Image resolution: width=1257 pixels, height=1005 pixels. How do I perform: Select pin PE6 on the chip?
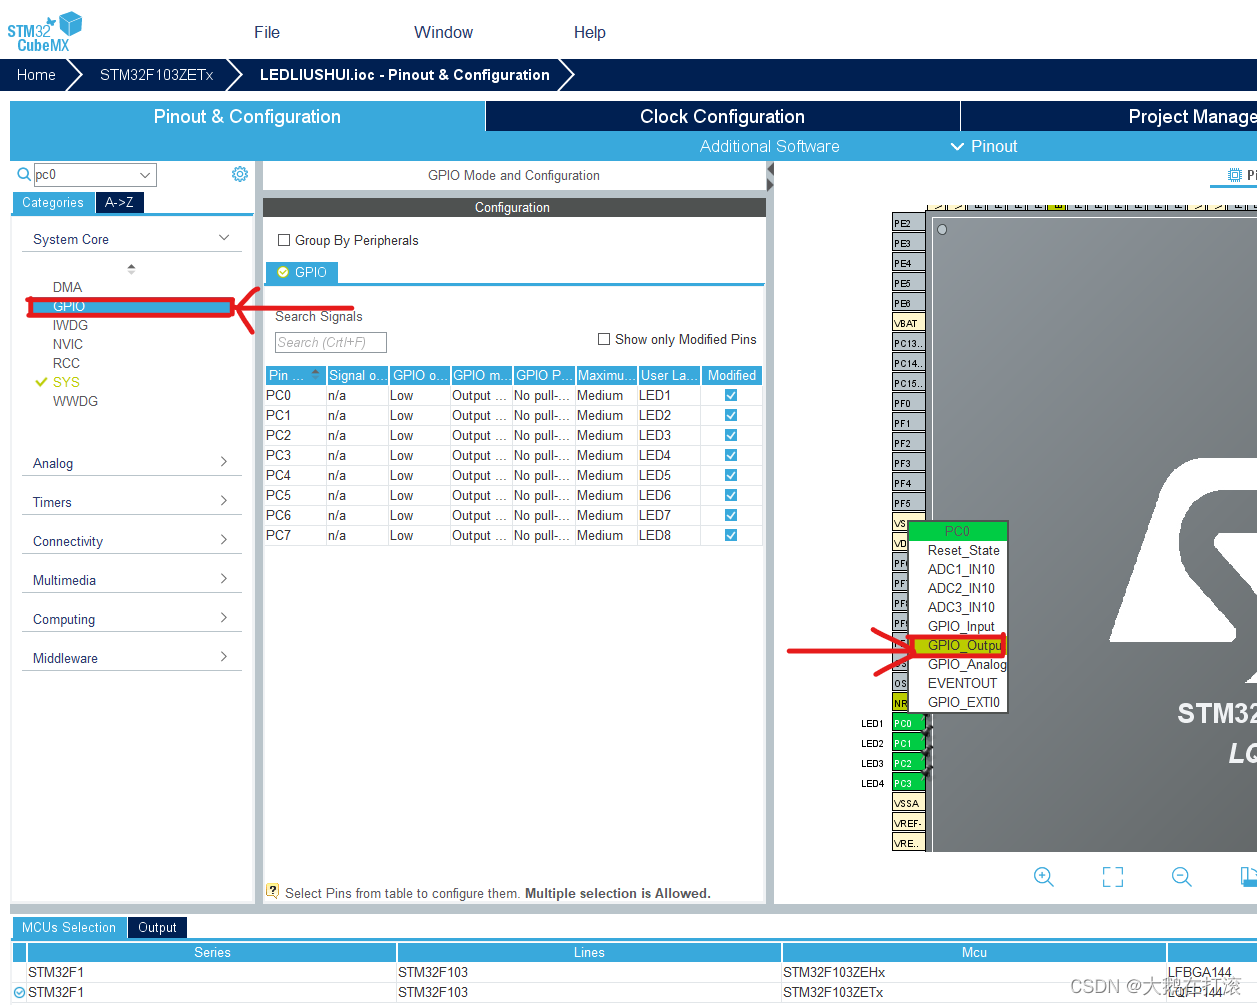point(909,303)
